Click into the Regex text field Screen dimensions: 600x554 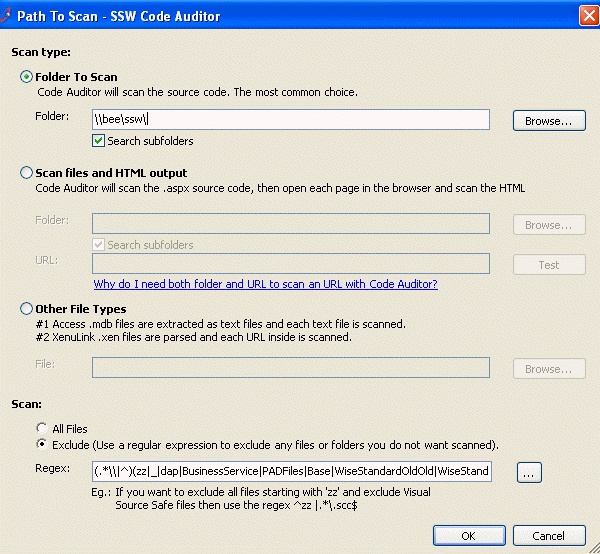pyautogui.click(x=290, y=471)
